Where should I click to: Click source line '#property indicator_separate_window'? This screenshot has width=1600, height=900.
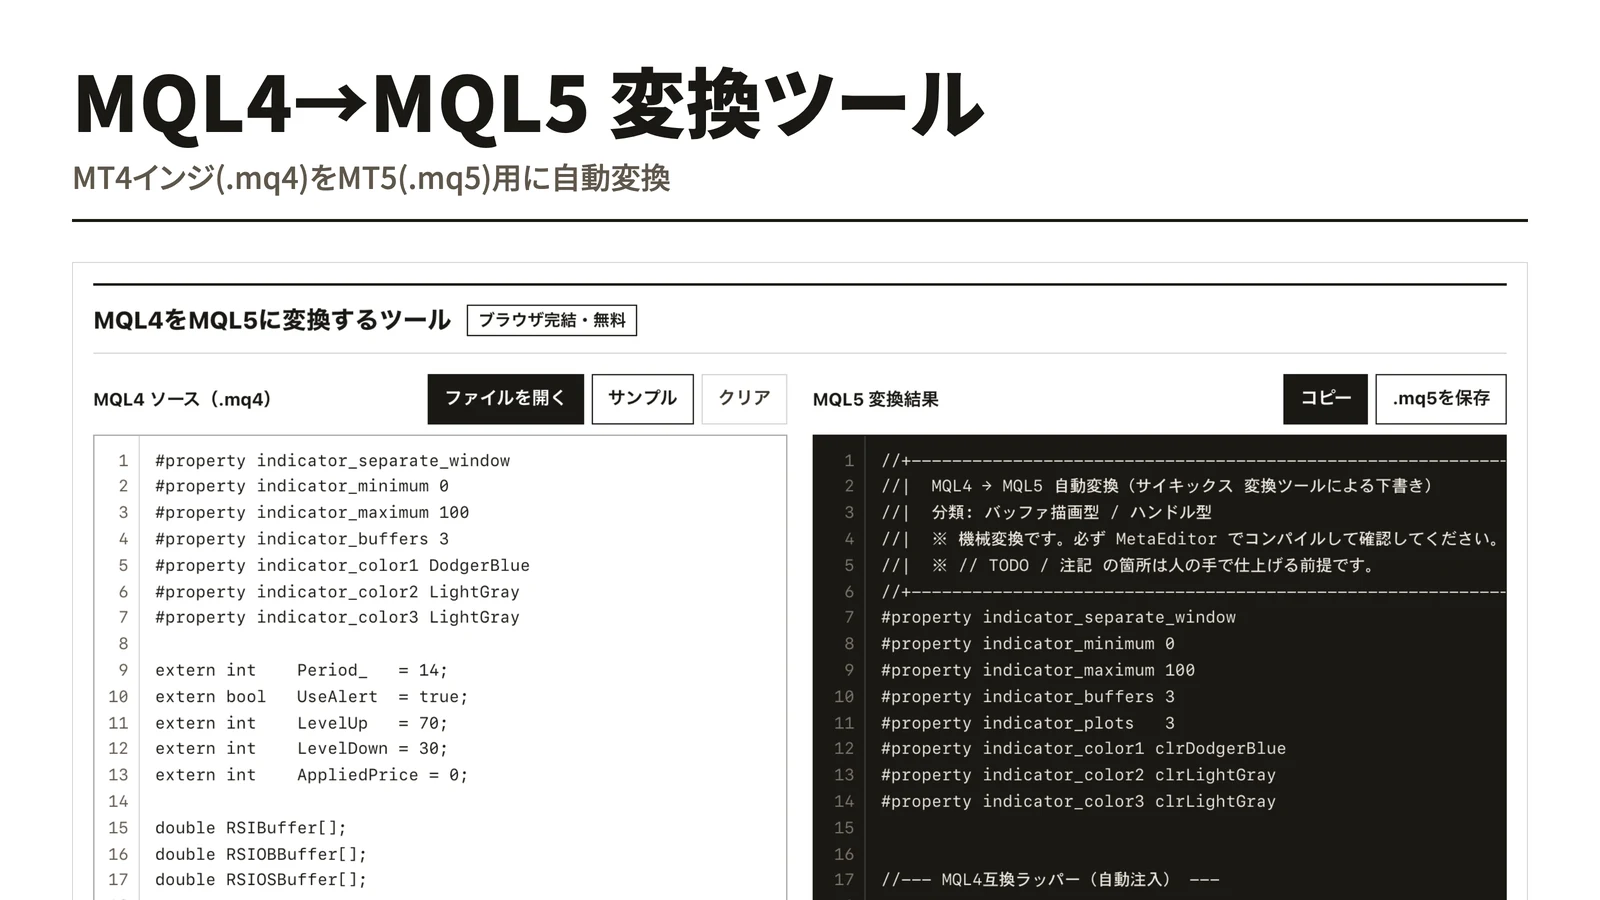click(332, 460)
